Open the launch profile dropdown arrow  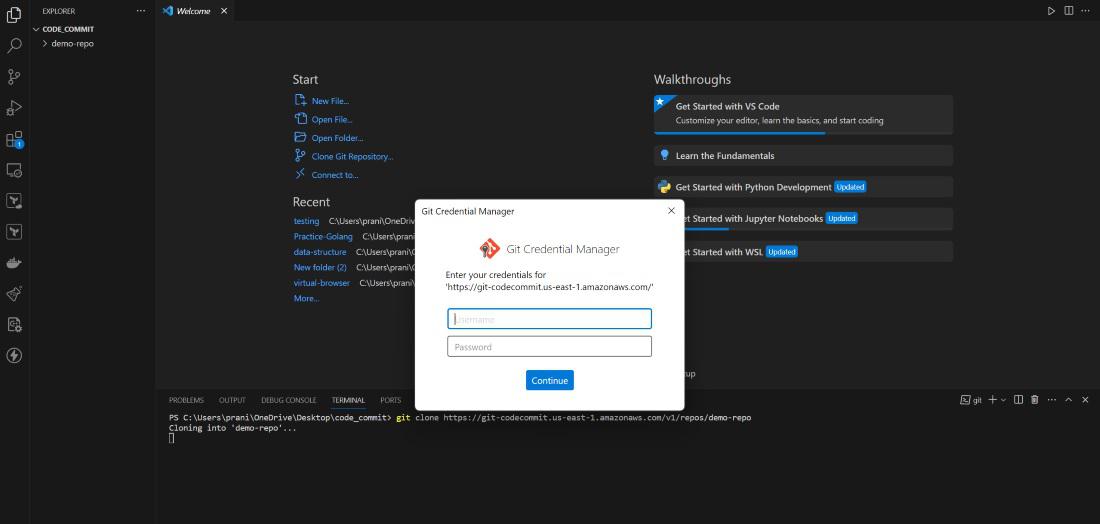[1003, 400]
